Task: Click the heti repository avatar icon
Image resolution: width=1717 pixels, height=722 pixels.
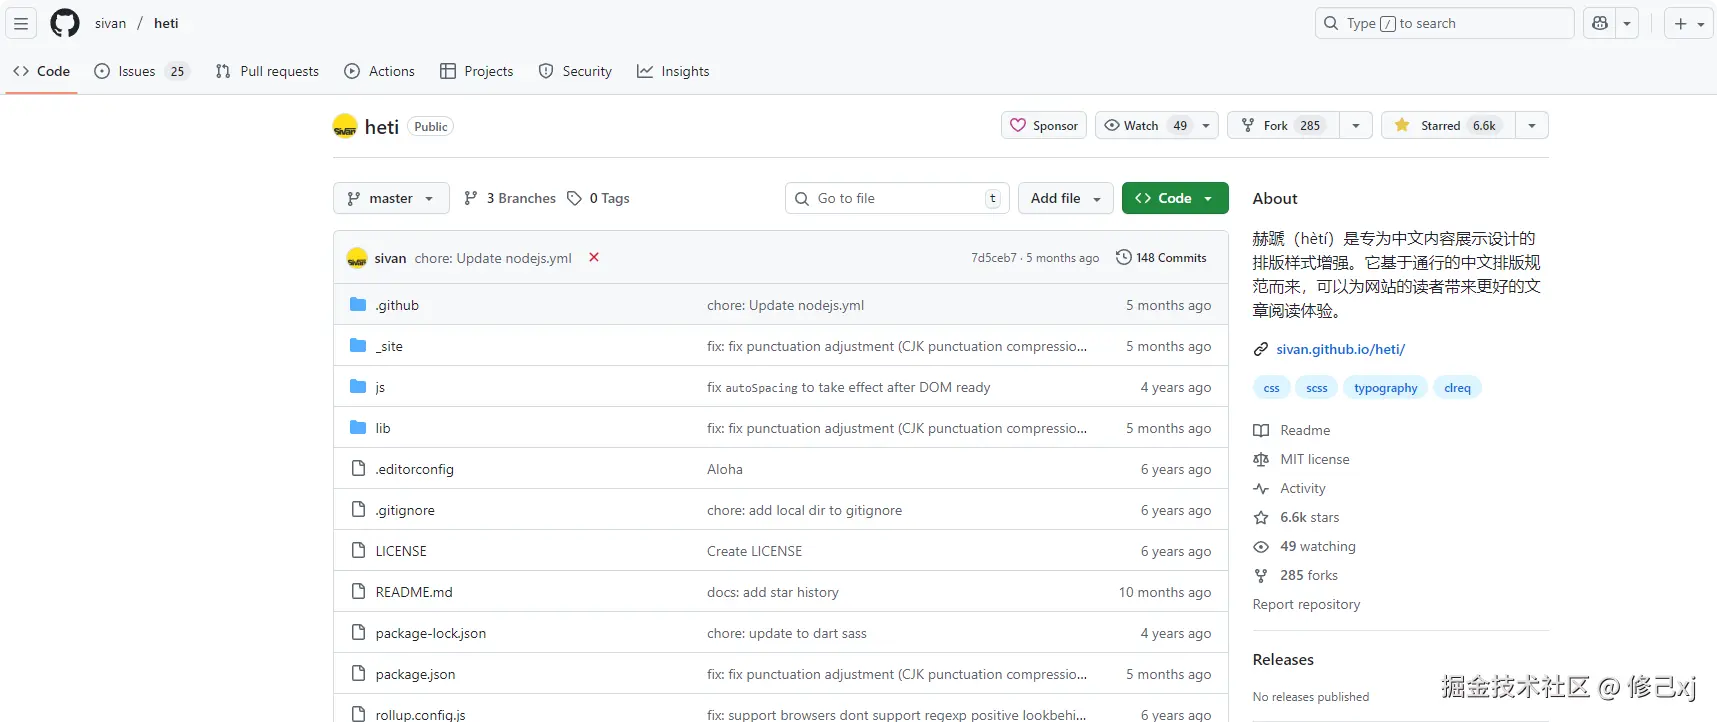Action: [345, 126]
